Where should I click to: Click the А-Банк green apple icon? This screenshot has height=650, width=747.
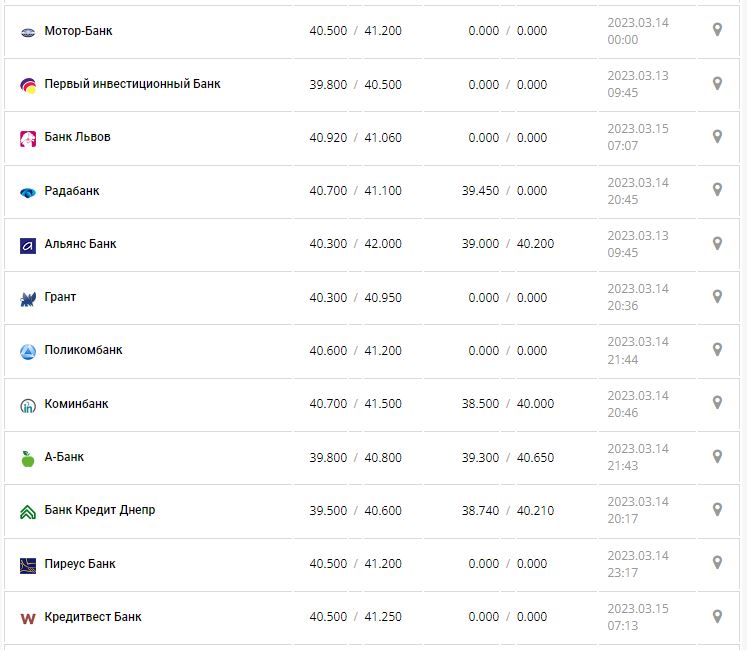28,458
